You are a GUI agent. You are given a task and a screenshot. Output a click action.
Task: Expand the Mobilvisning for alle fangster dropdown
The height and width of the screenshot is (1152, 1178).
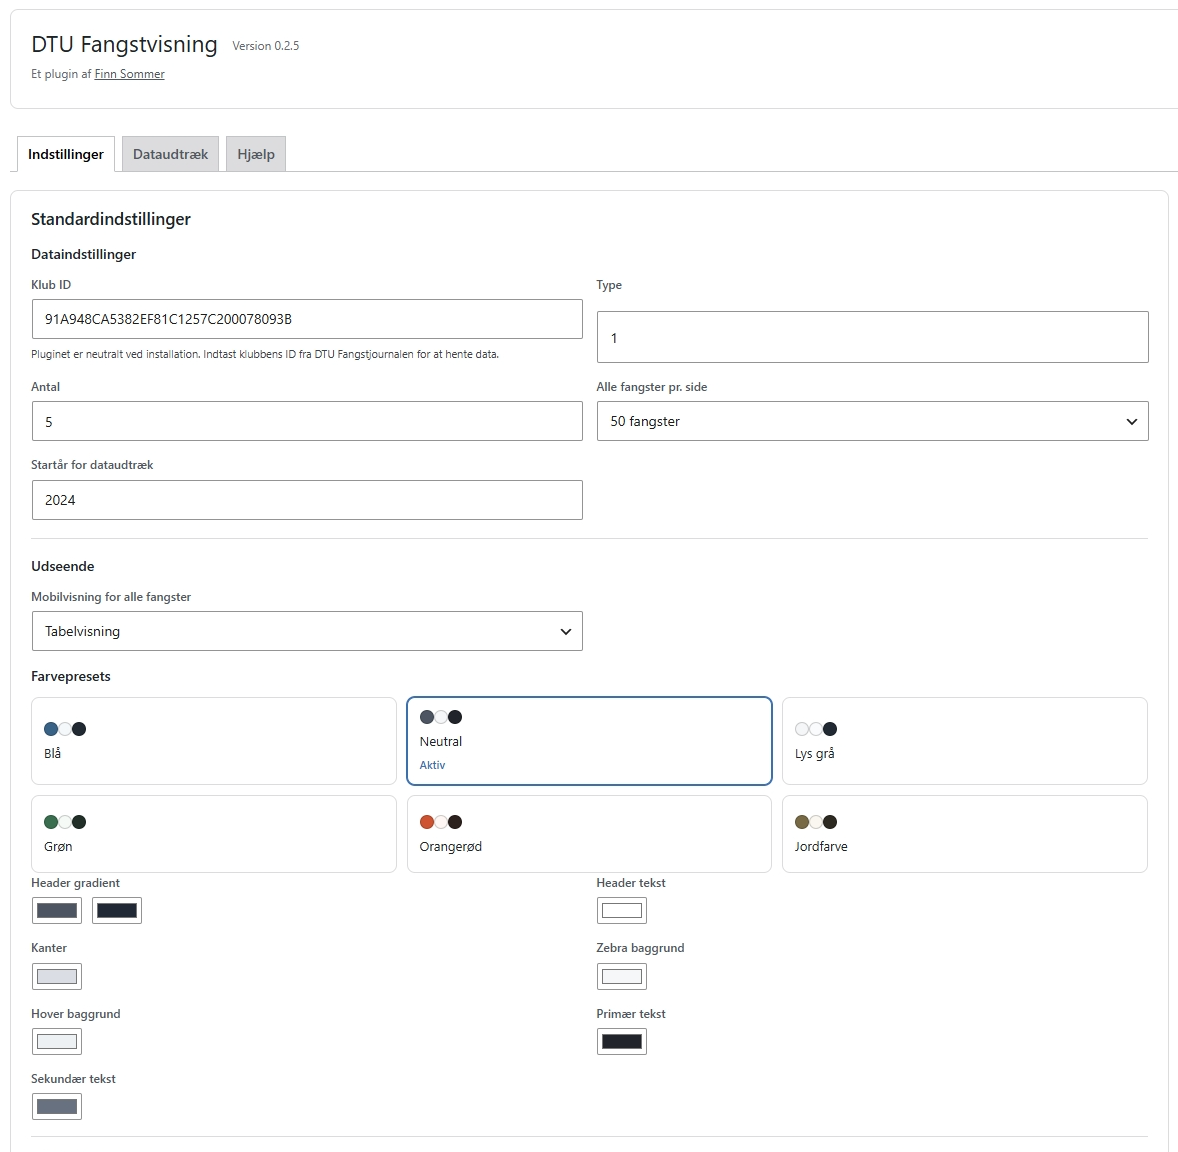point(307,631)
